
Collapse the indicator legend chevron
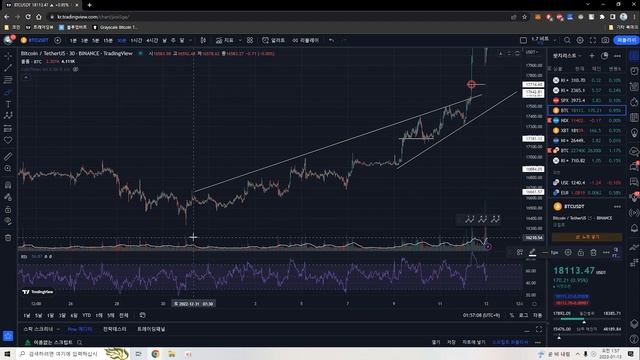click(x=26, y=77)
